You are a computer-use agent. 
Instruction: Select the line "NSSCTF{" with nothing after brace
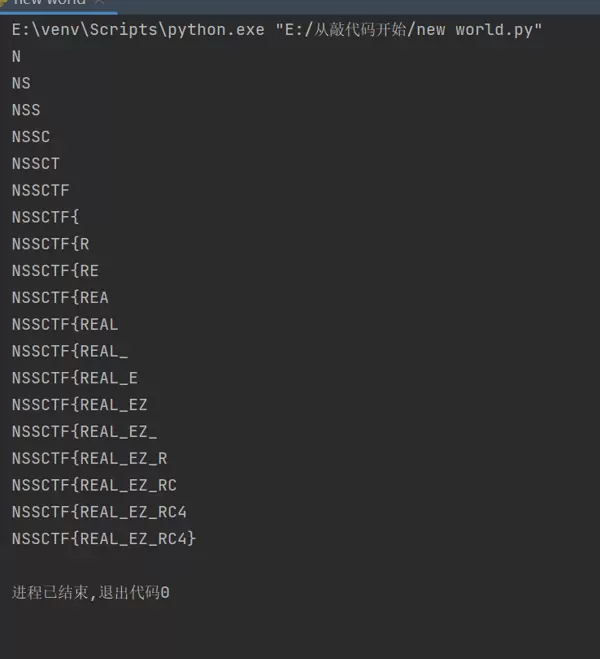tap(45, 217)
